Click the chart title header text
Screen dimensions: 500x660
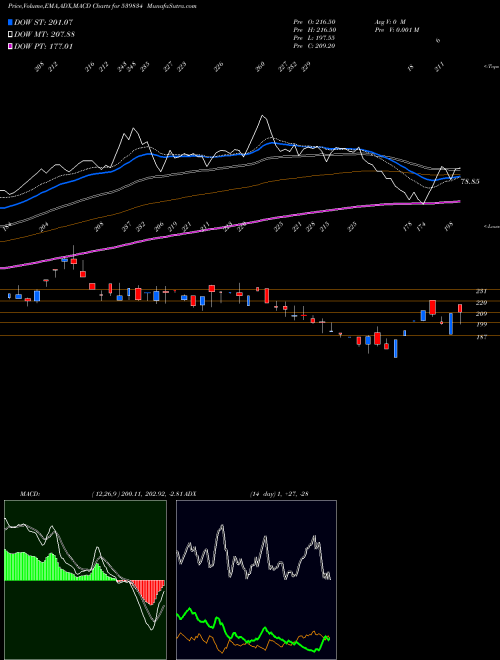pos(102,6)
